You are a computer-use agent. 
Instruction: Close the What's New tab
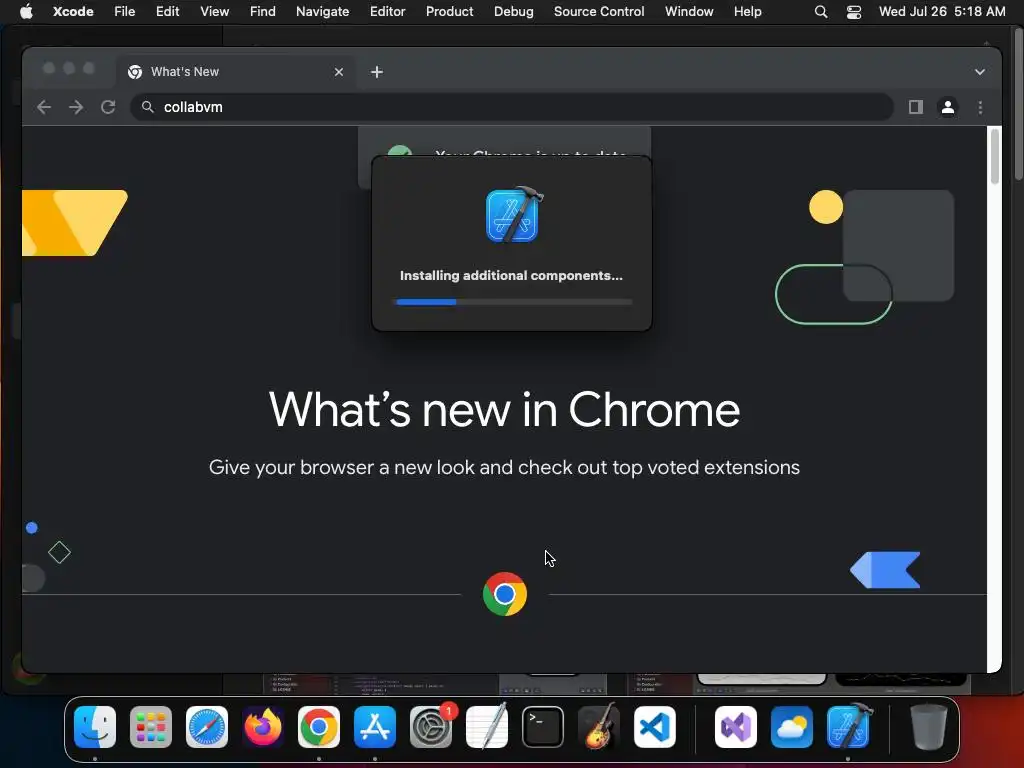tap(339, 72)
